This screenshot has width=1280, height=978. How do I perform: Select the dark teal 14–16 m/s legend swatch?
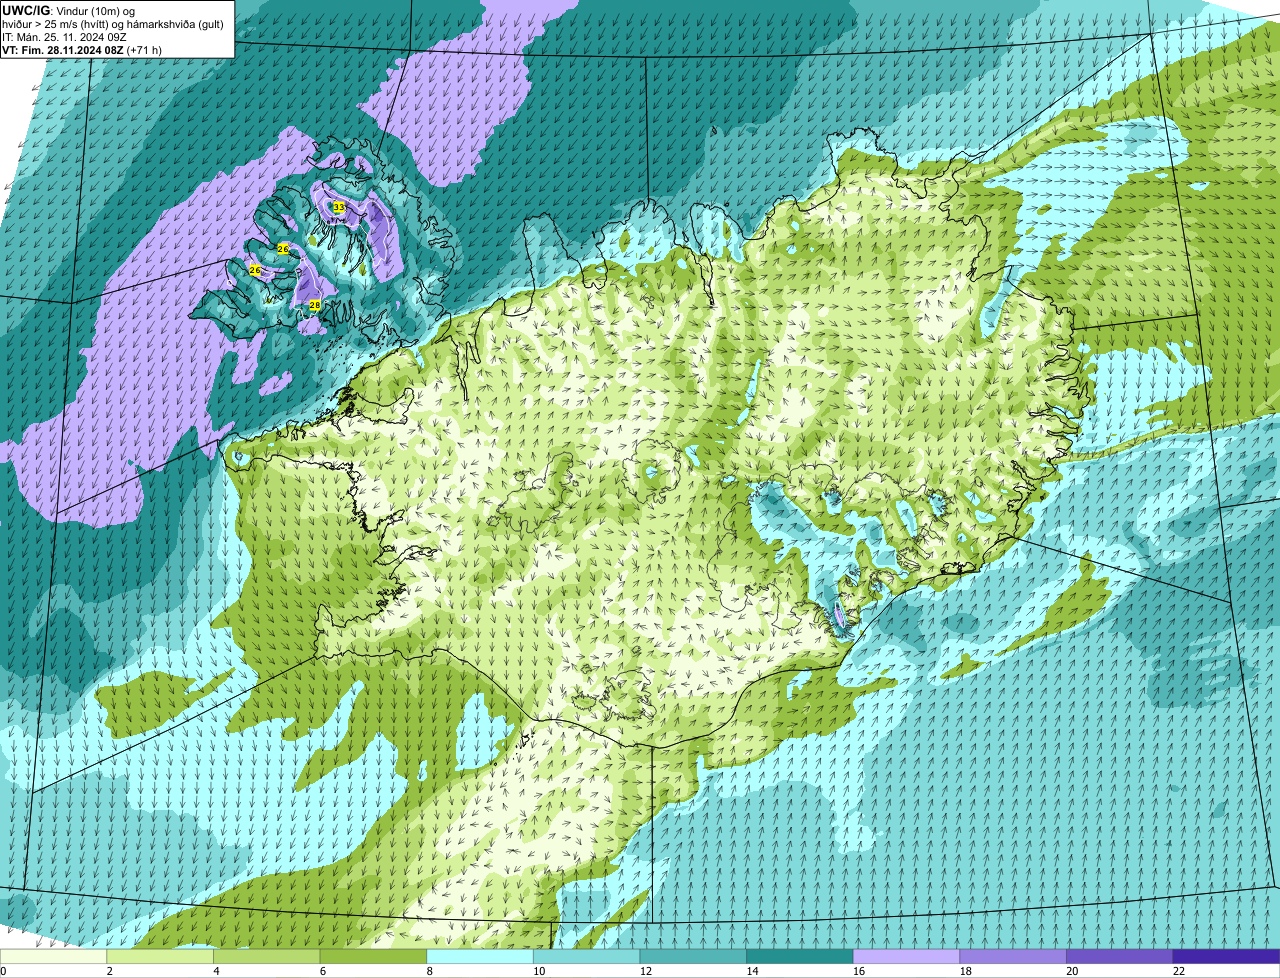[x=800, y=957]
